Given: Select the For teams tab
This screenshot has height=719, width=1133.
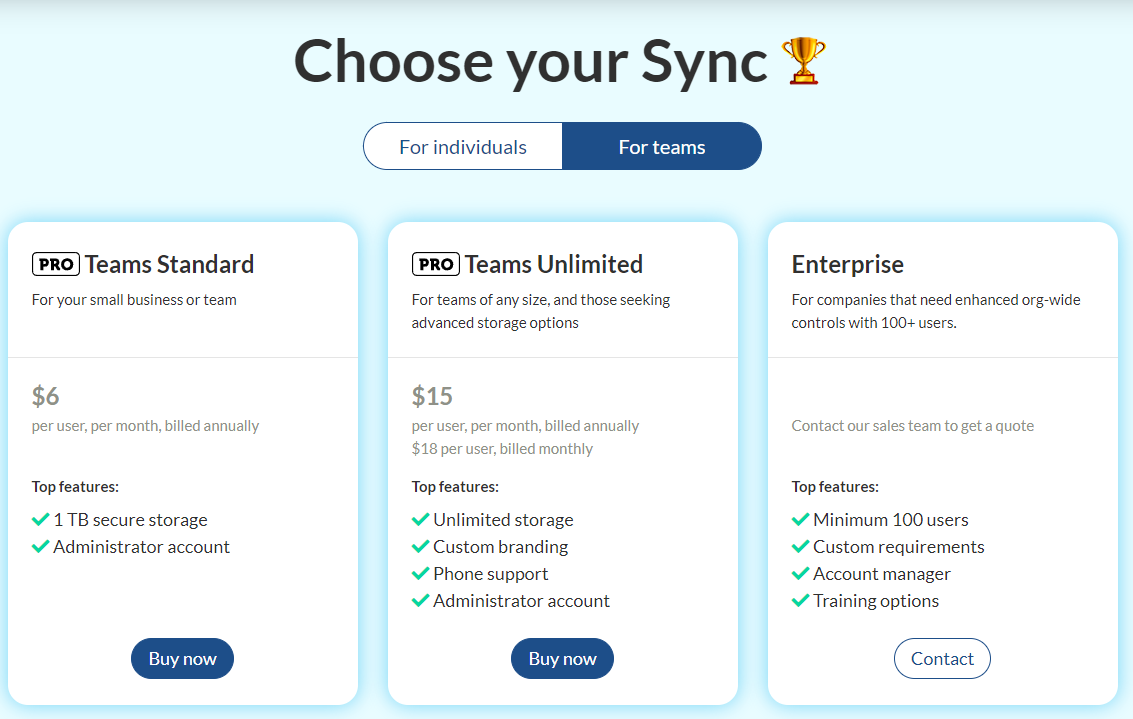Looking at the screenshot, I should click(662, 147).
